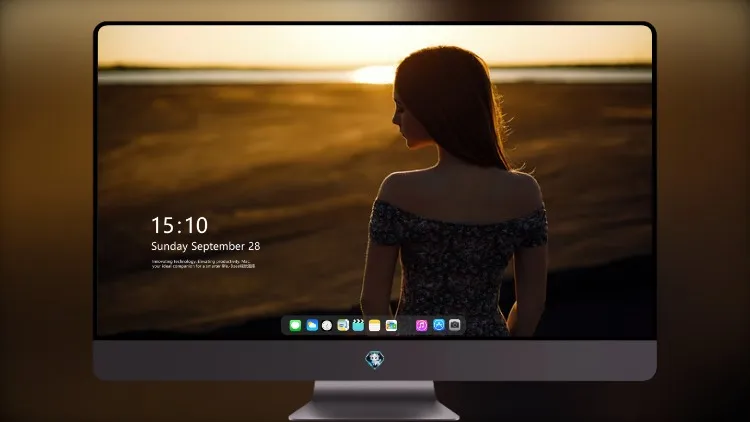
Task: Launch the Weather app from the dock
Action: coord(312,325)
